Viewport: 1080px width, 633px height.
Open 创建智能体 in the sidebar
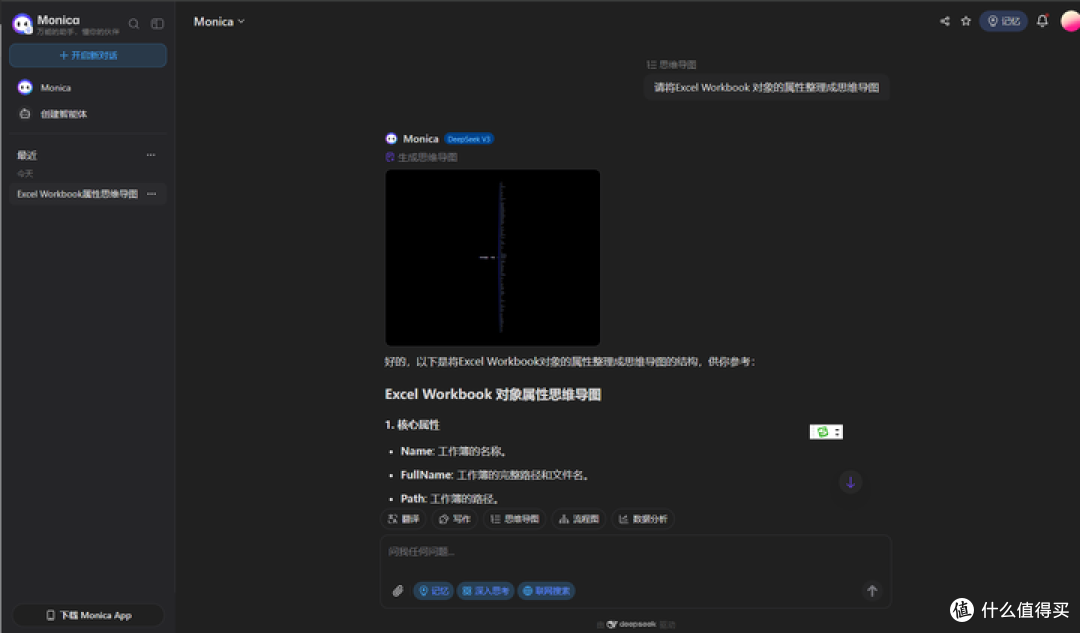click(87, 114)
